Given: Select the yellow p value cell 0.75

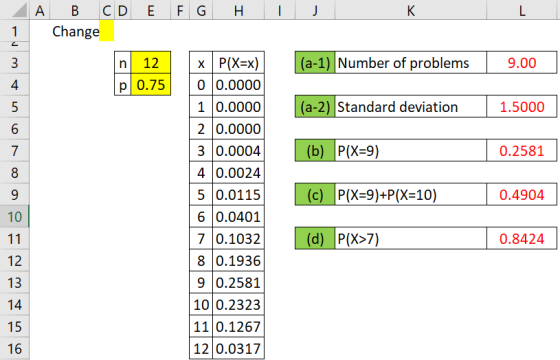Looking at the screenshot, I should point(151,85).
